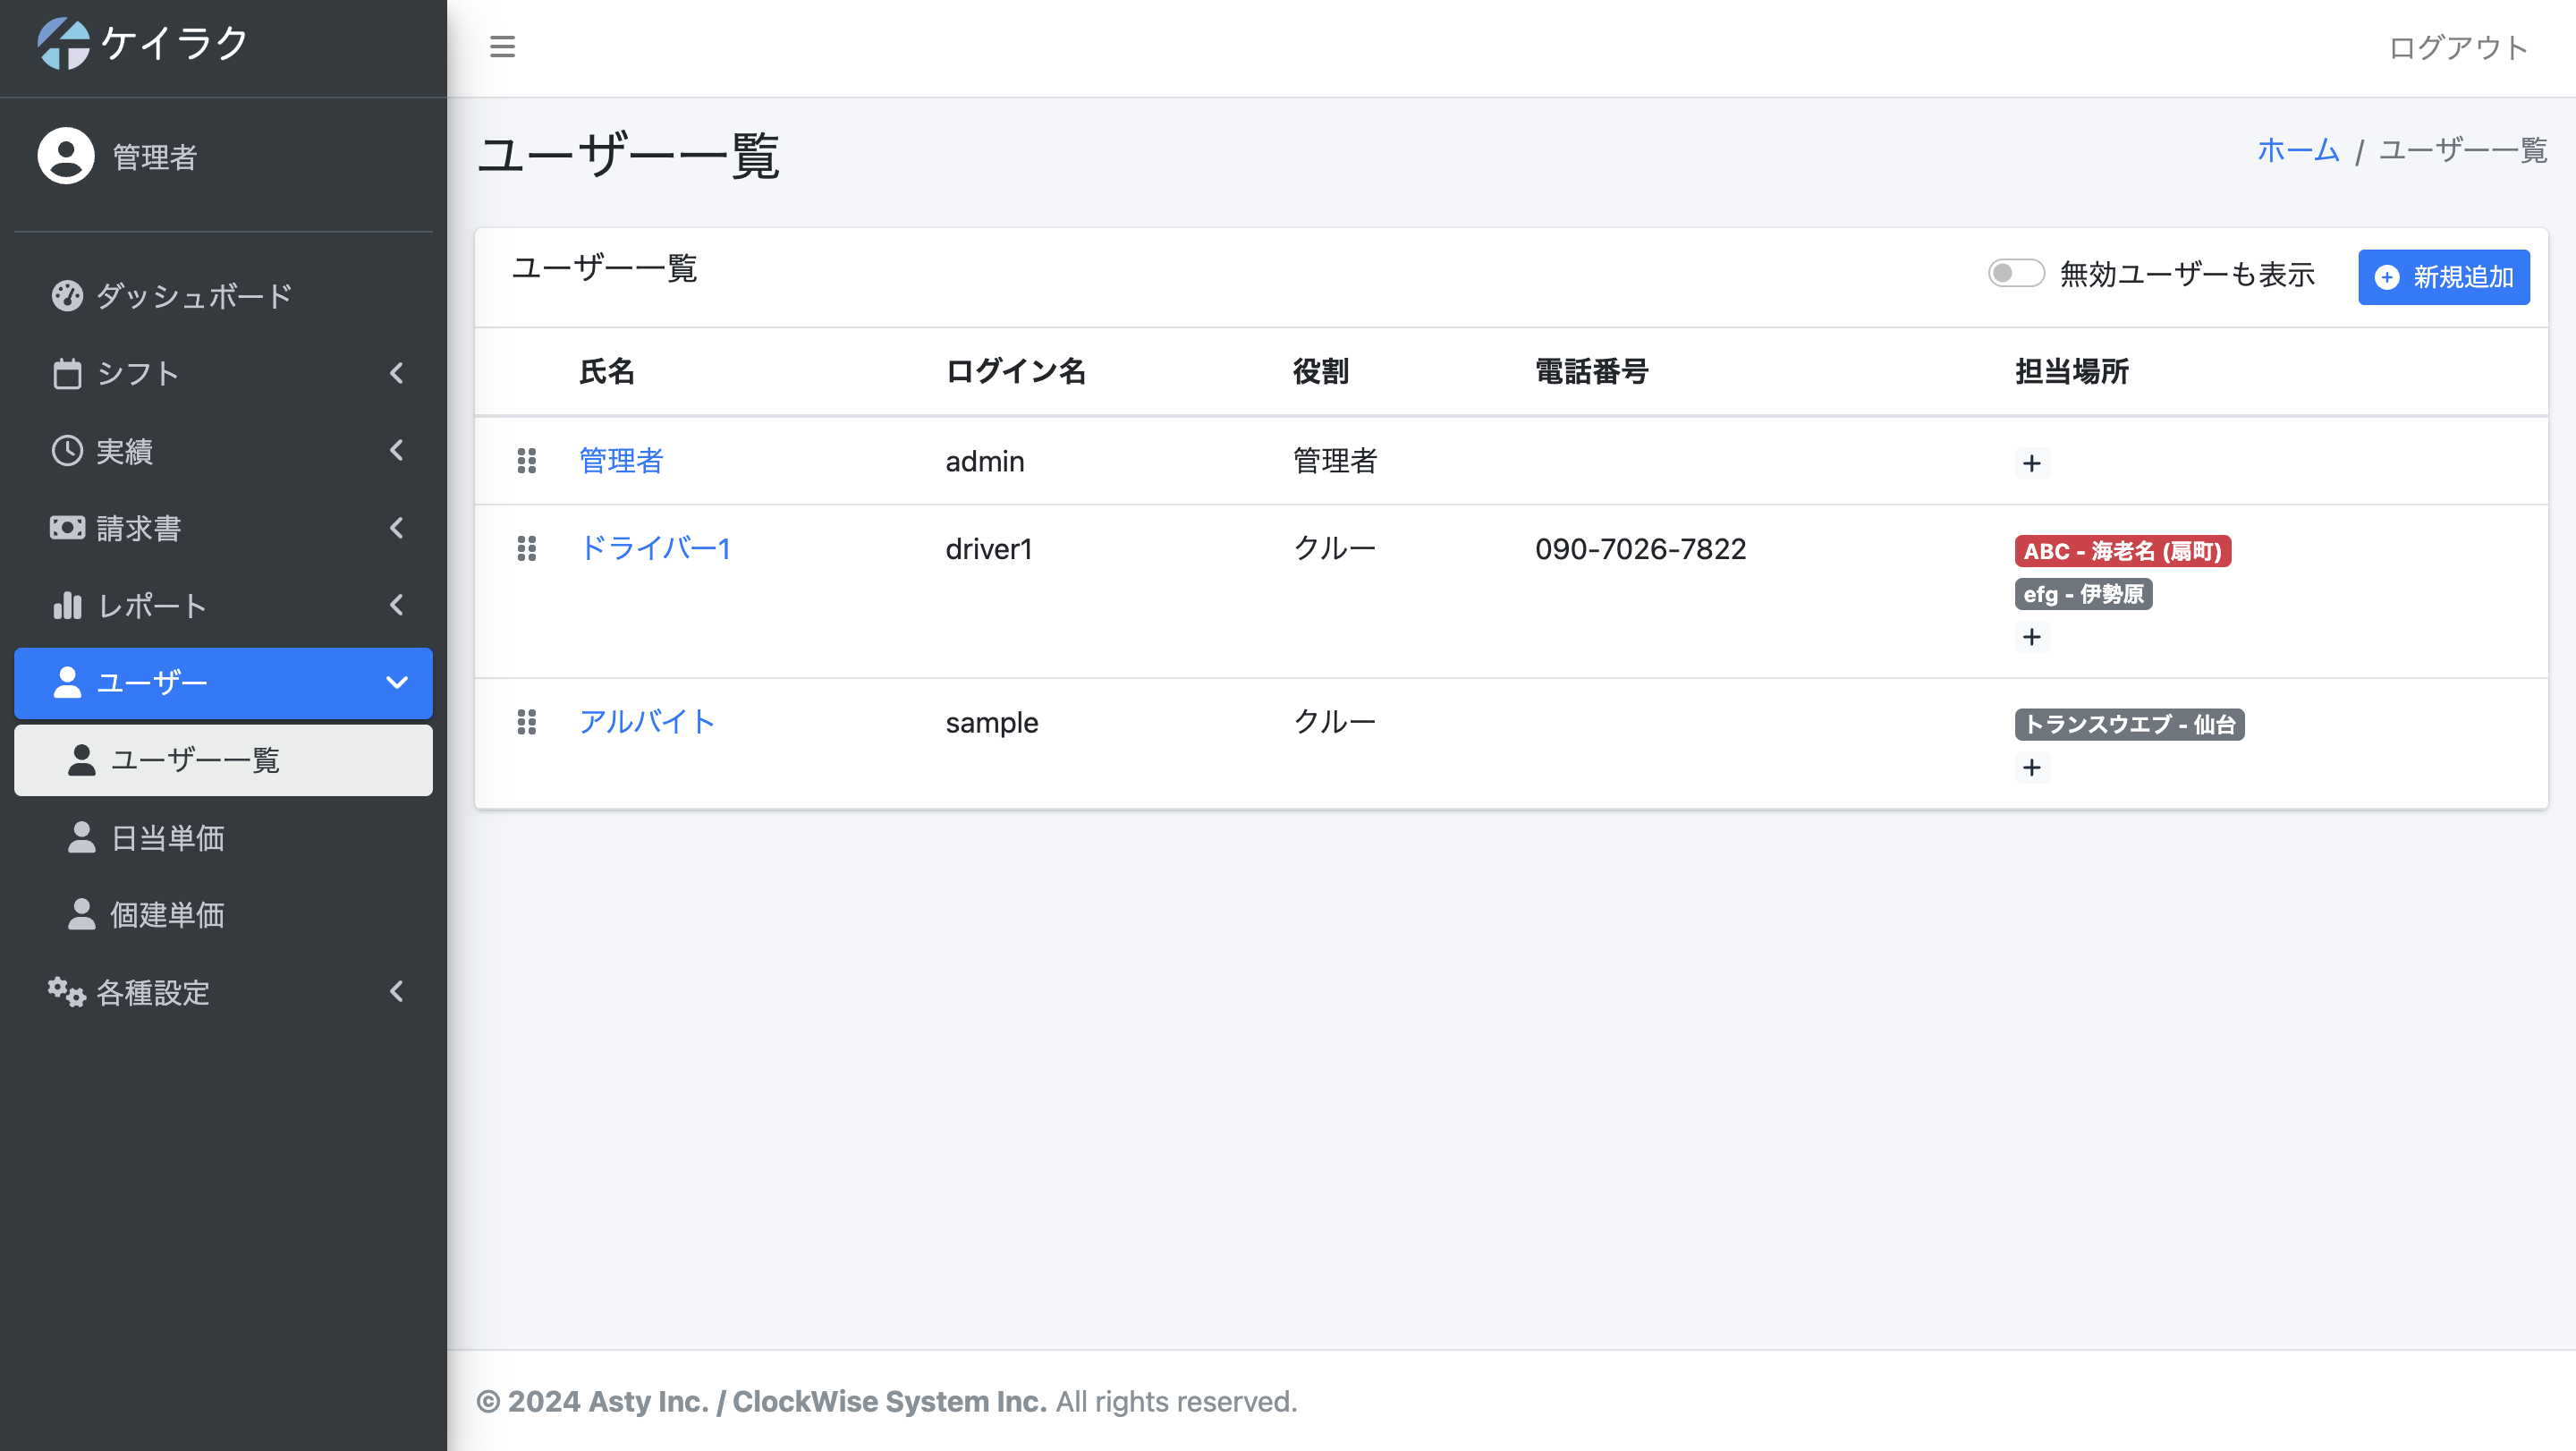Open the ユーザー一覧 submenu item

pyautogui.click(x=223, y=760)
